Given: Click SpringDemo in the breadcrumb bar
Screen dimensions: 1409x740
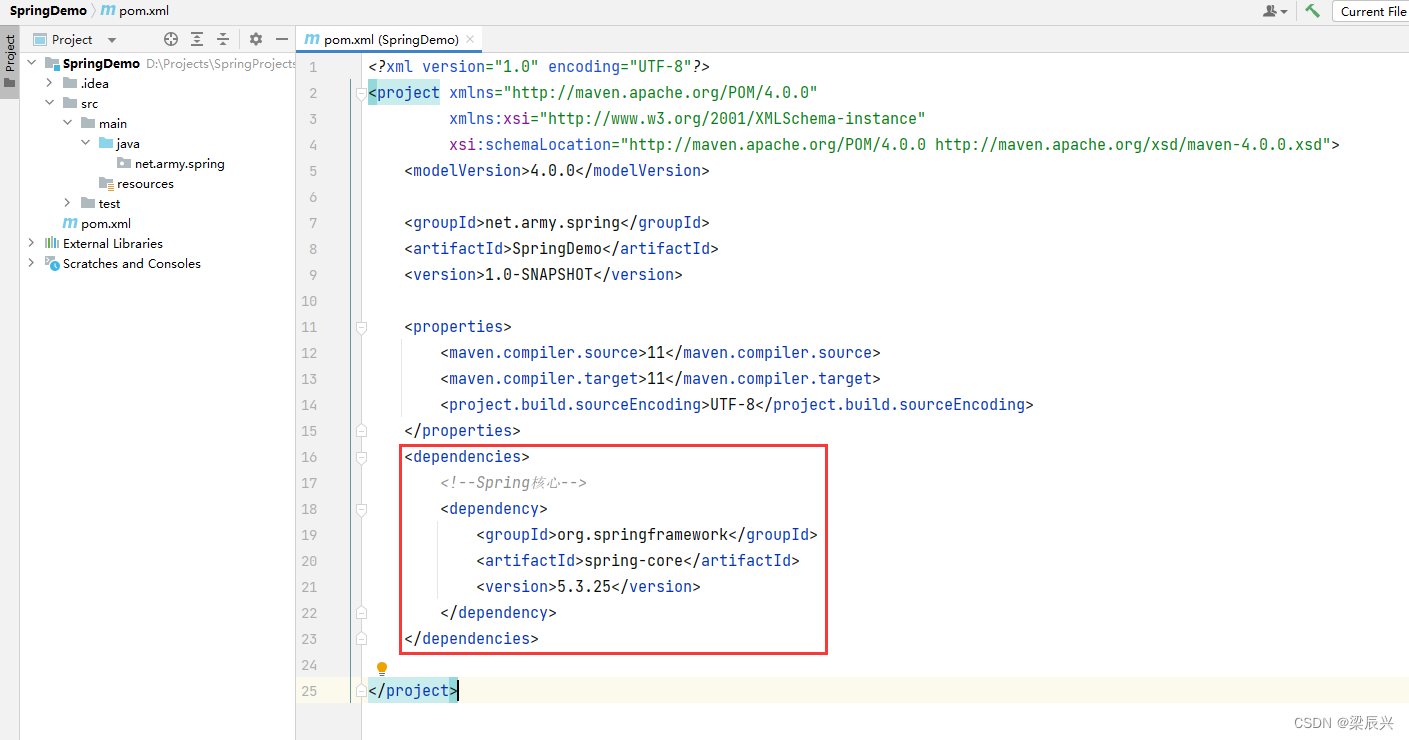Looking at the screenshot, I should coord(48,10).
